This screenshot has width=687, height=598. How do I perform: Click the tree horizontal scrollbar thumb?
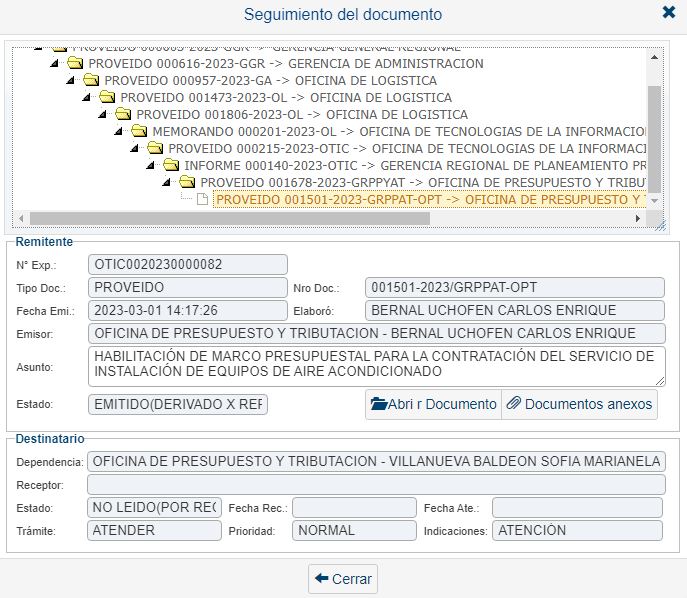pos(230,218)
